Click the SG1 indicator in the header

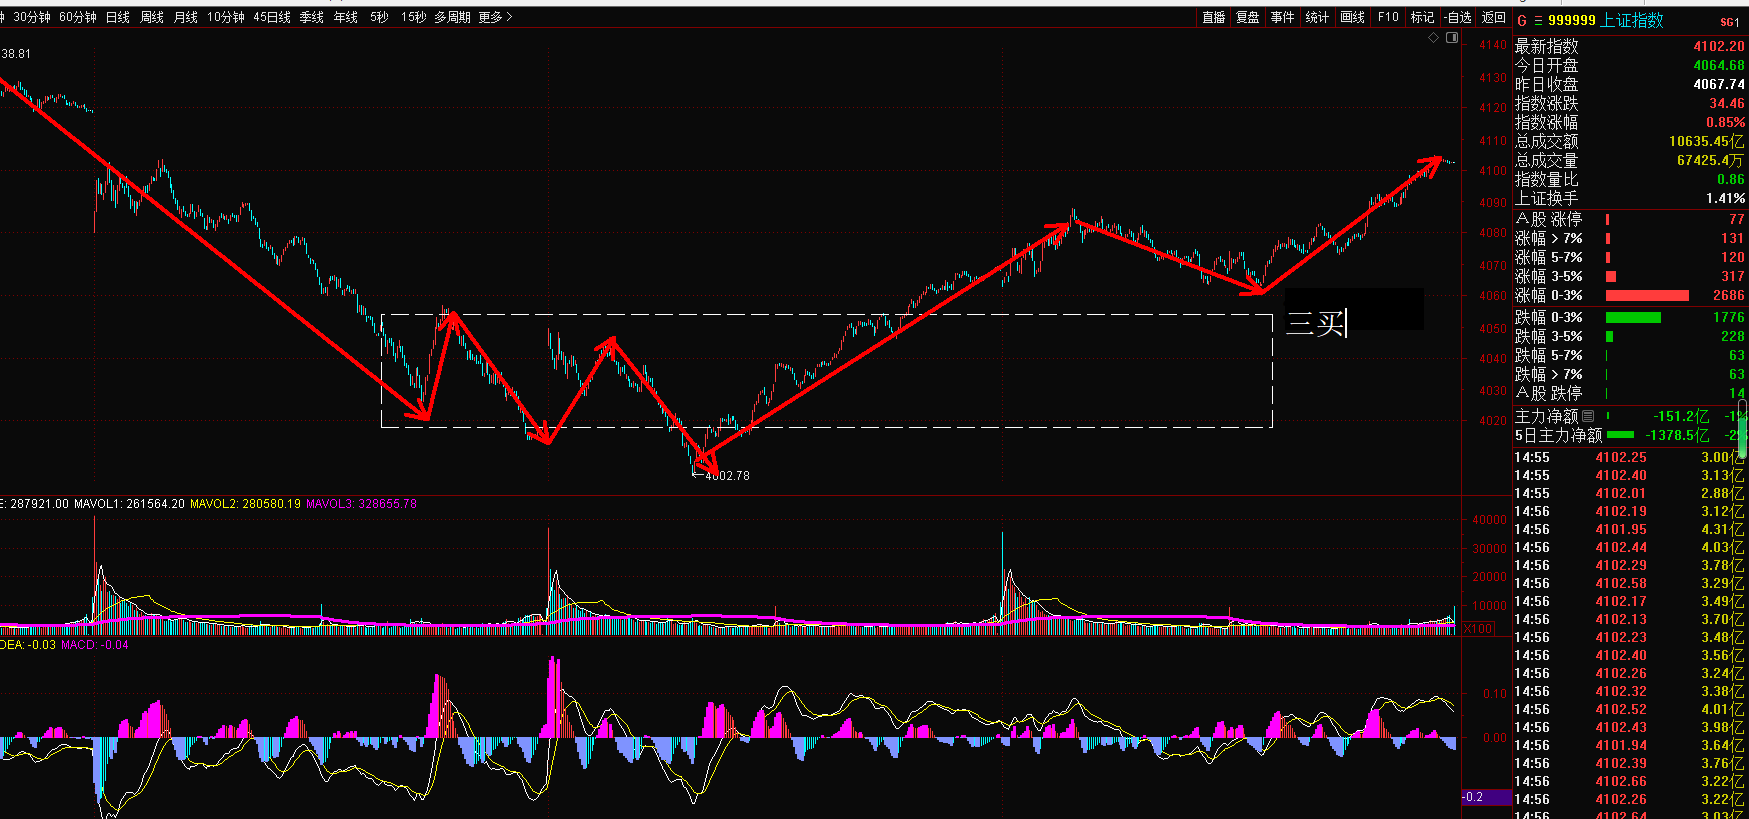(1729, 21)
